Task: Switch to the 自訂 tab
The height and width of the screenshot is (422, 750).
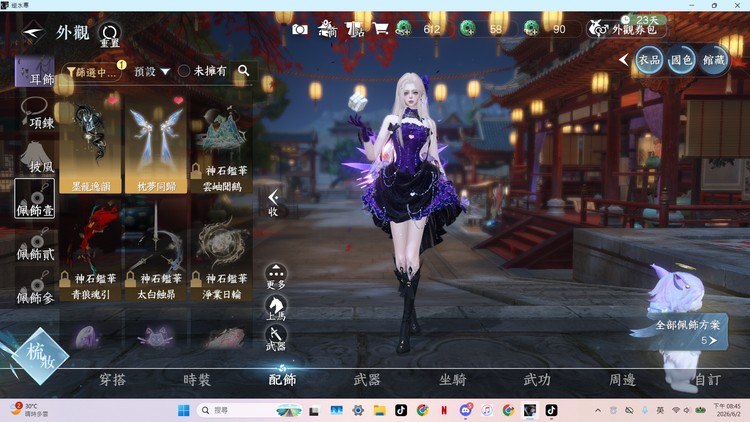Action: [707, 379]
